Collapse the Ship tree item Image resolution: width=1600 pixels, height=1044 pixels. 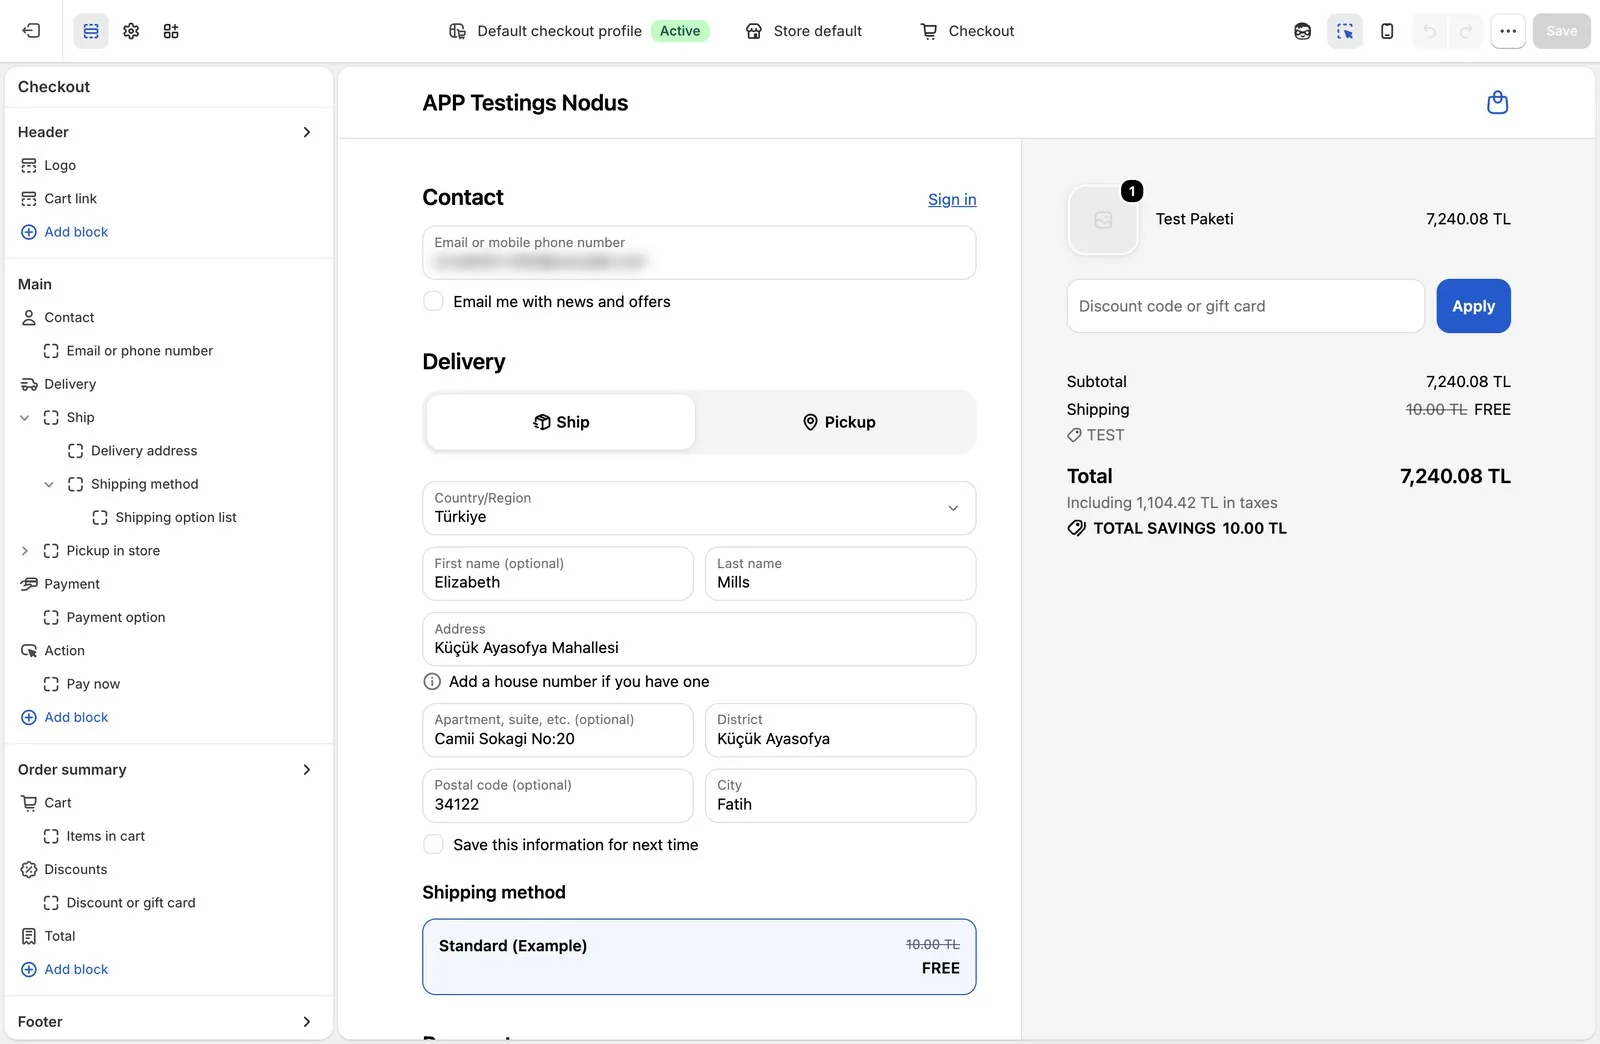[25, 418]
